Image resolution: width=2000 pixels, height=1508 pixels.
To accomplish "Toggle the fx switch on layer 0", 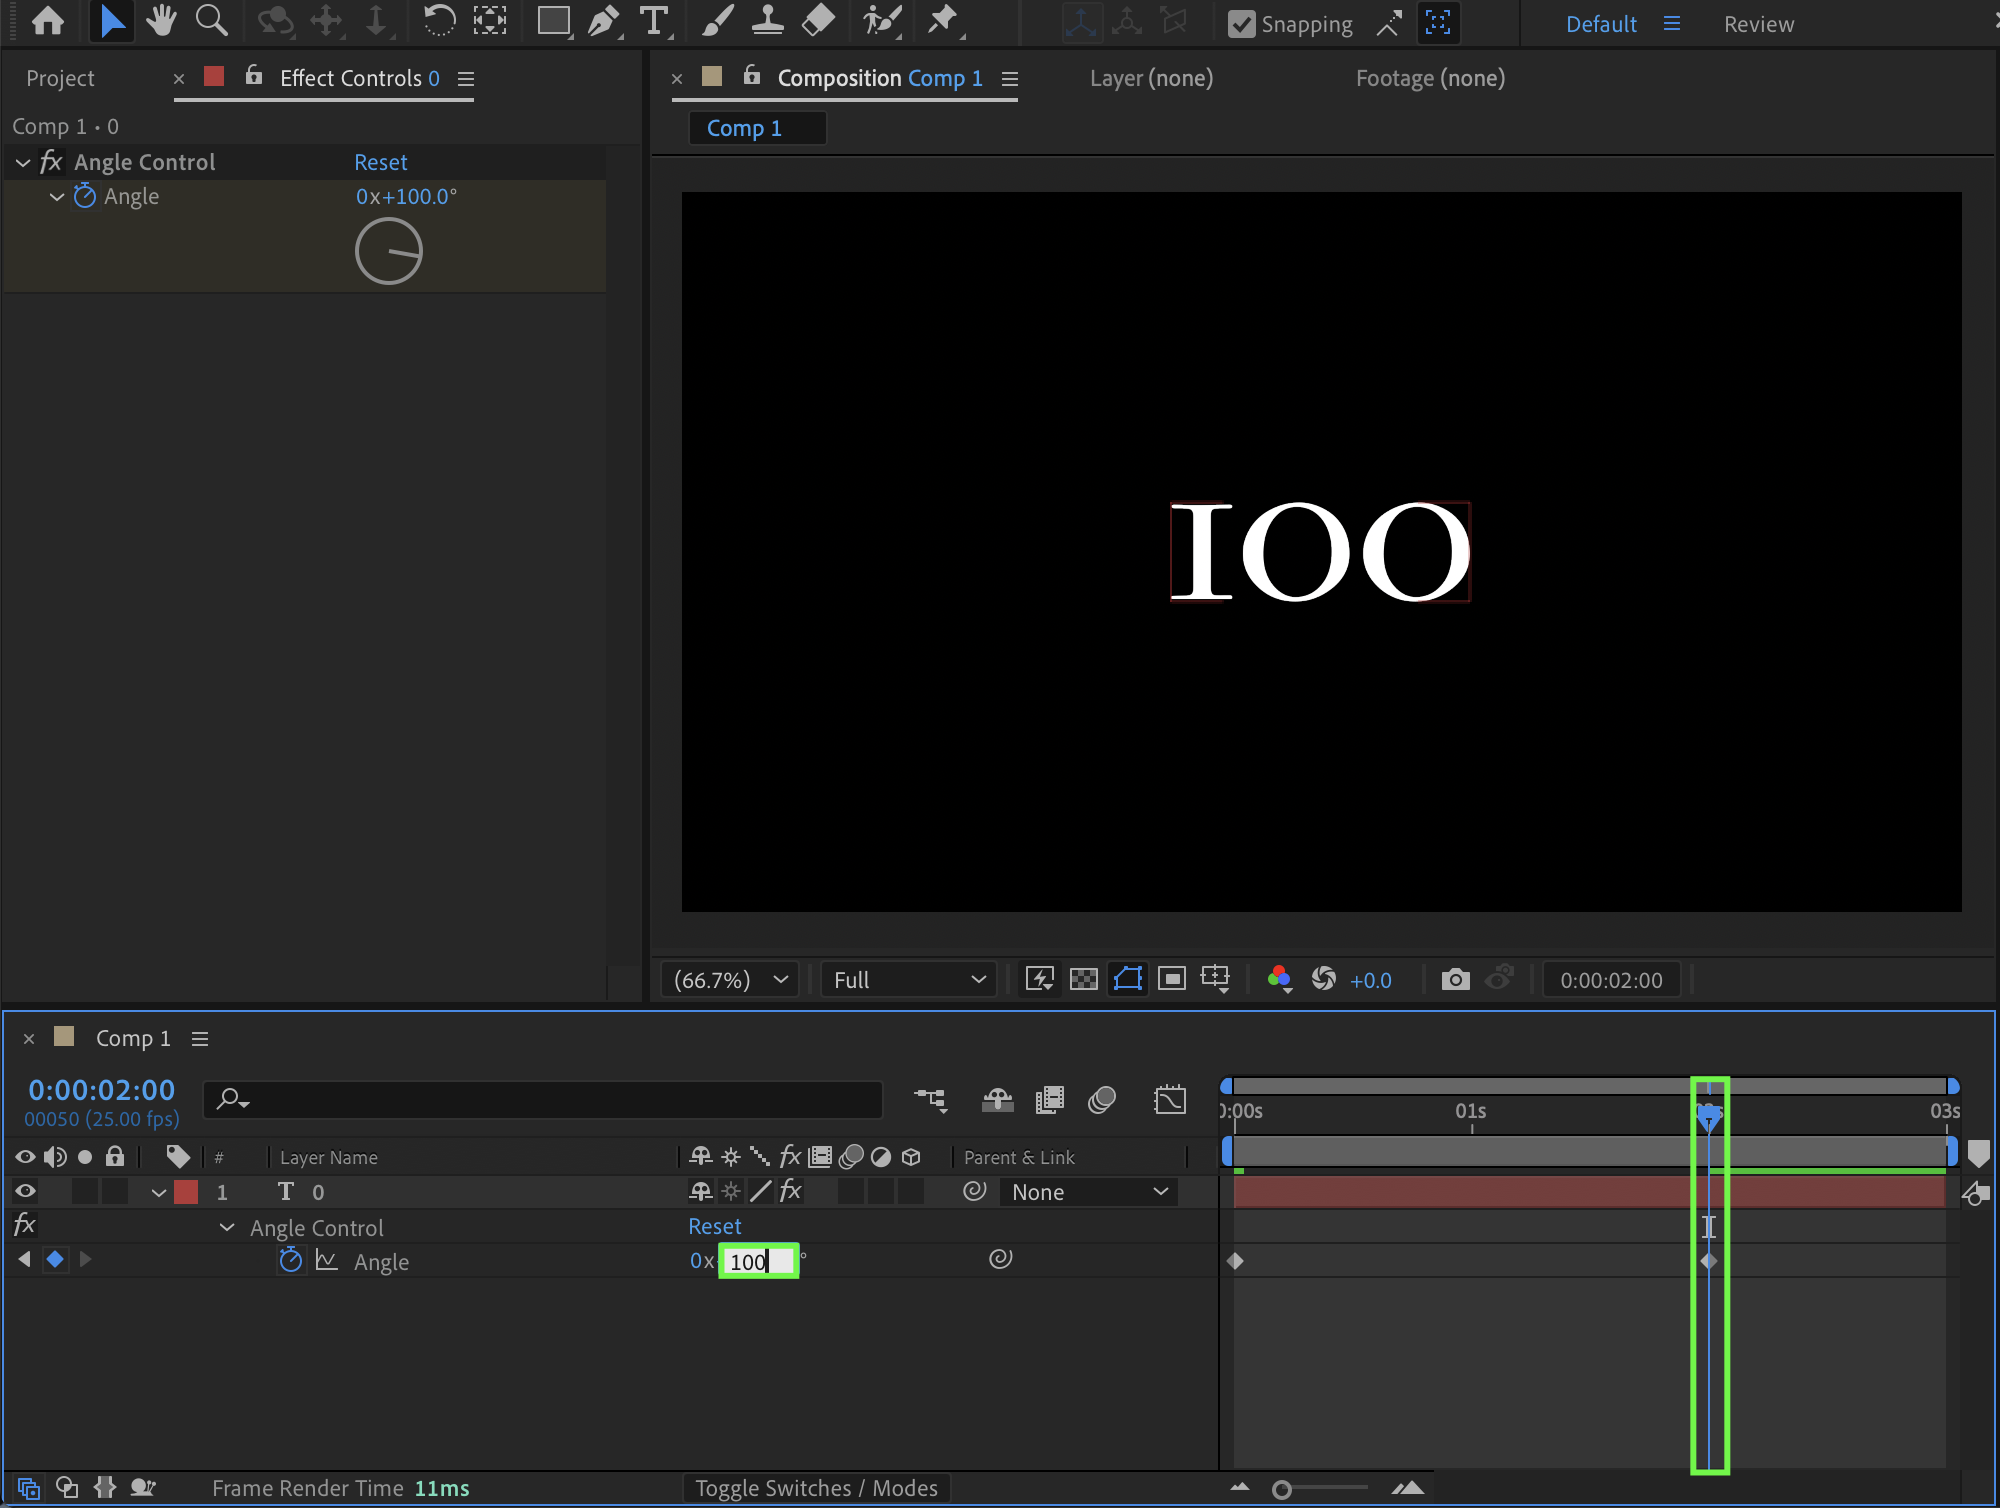I will (791, 1191).
